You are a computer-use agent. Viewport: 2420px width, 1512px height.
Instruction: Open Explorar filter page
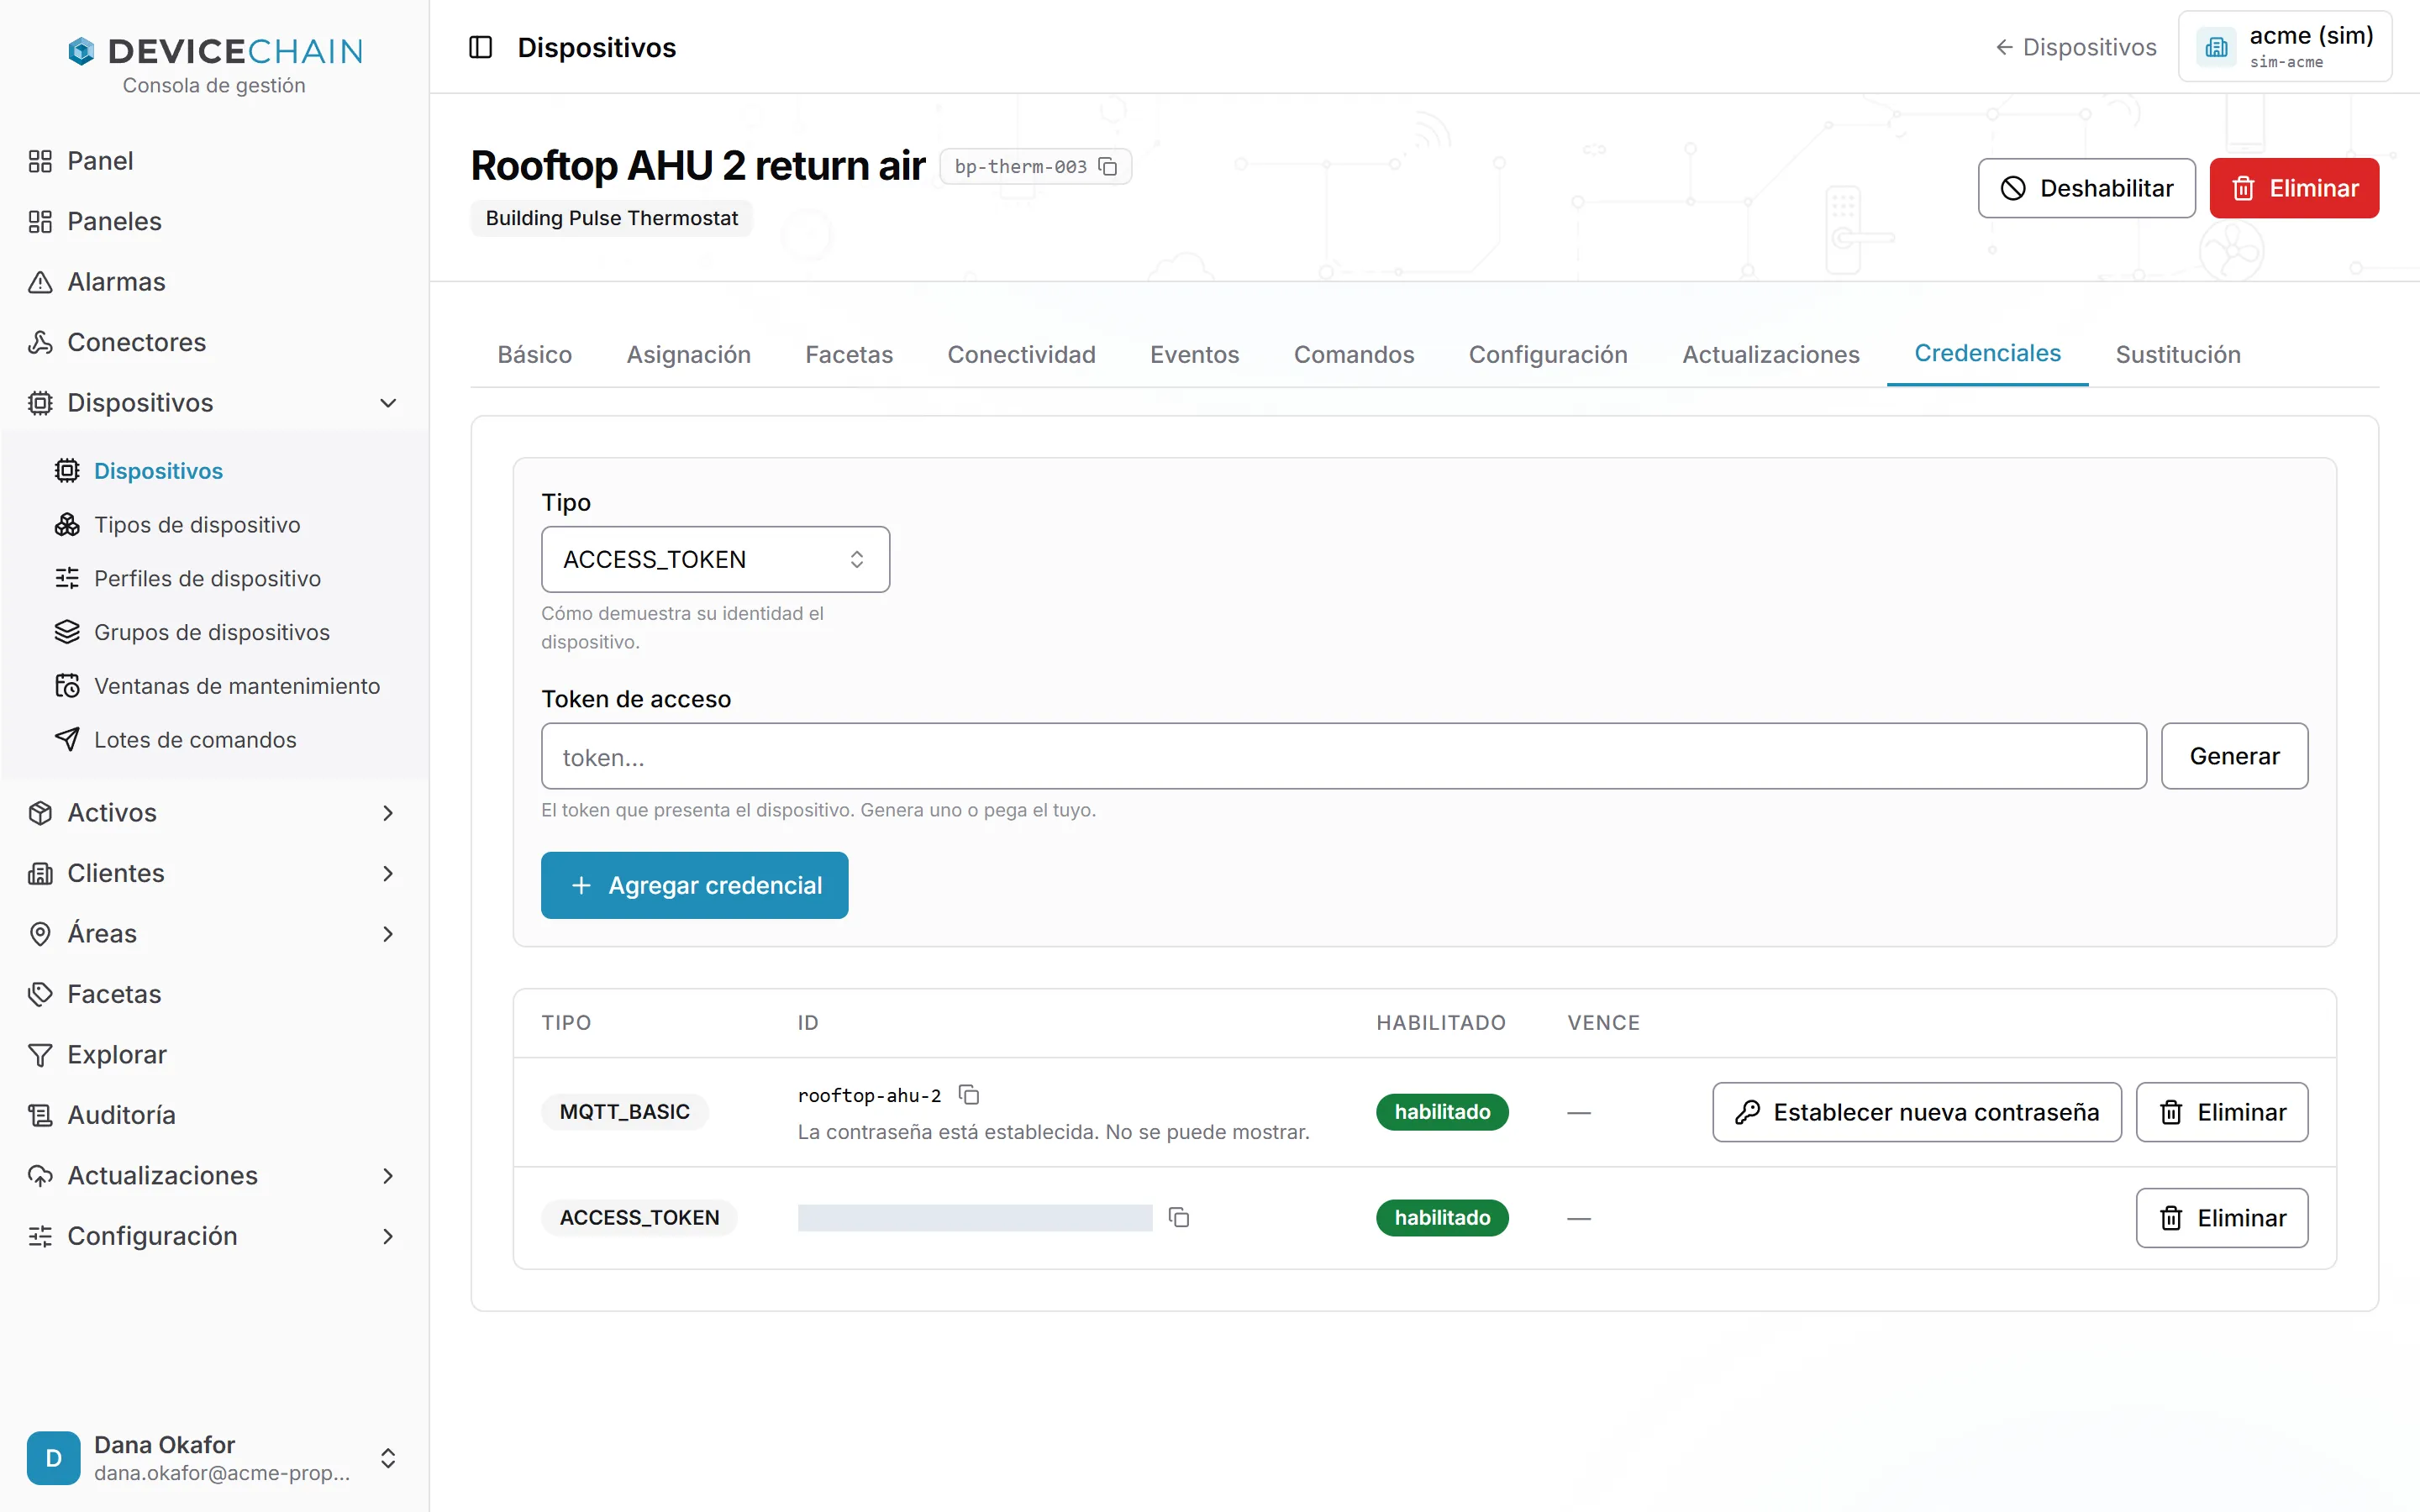[x=214, y=1054]
